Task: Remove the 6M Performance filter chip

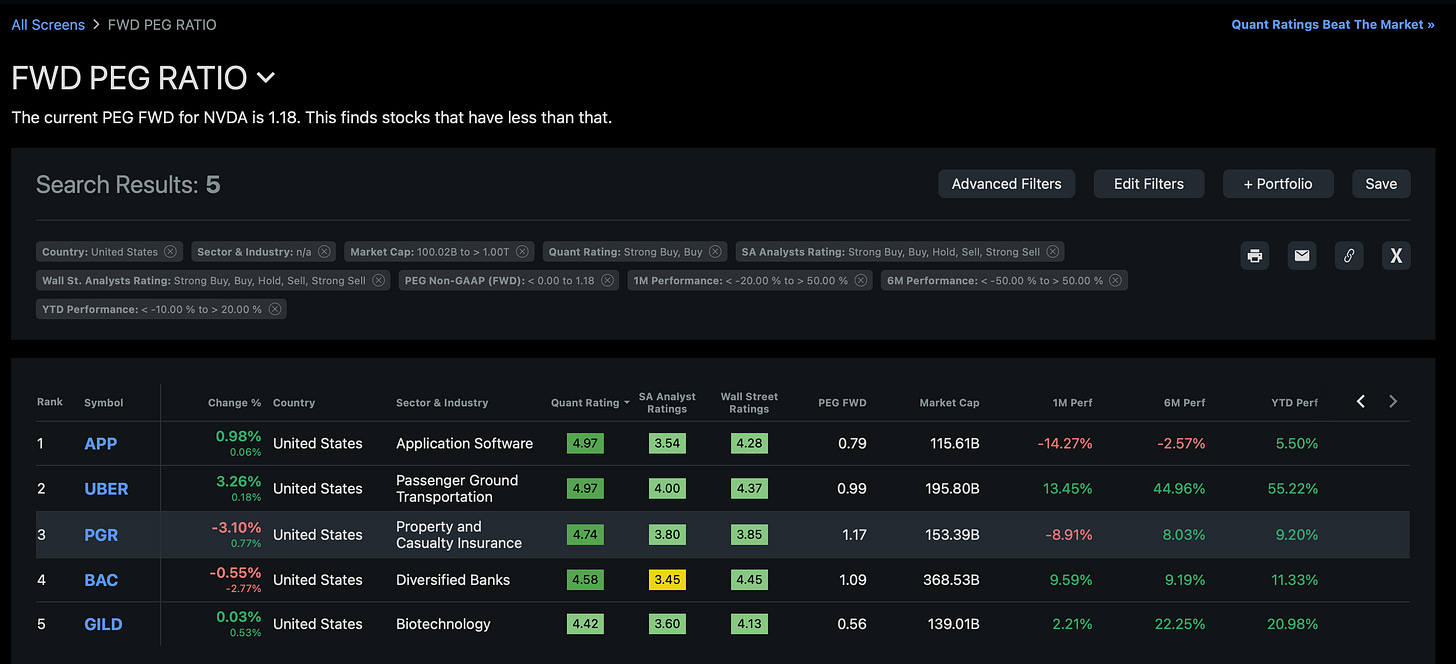Action: point(1115,281)
